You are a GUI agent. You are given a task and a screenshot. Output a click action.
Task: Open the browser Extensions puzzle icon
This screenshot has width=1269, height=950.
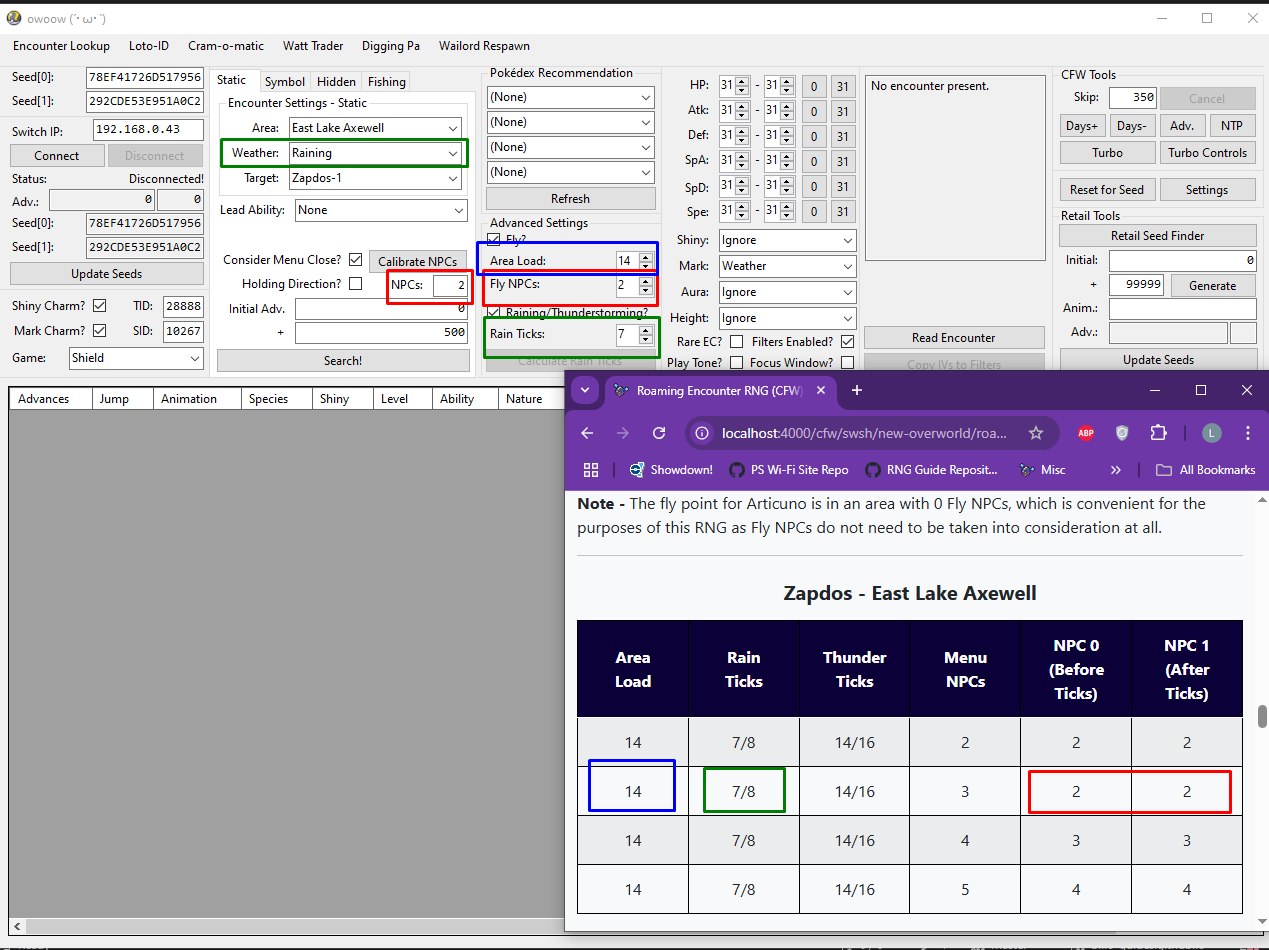1158,433
